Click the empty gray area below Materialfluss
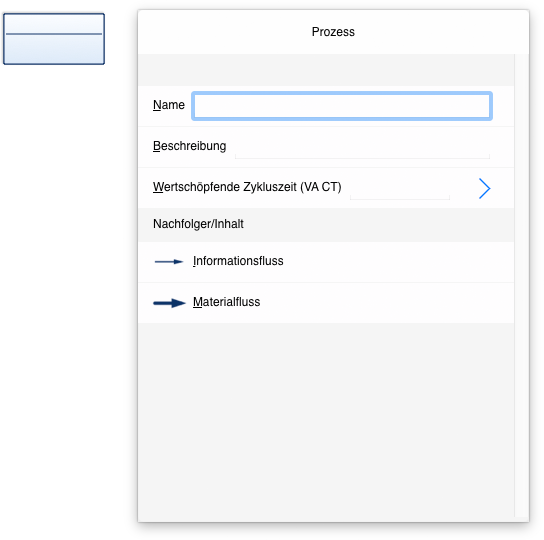 pyautogui.click(x=326, y=420)
